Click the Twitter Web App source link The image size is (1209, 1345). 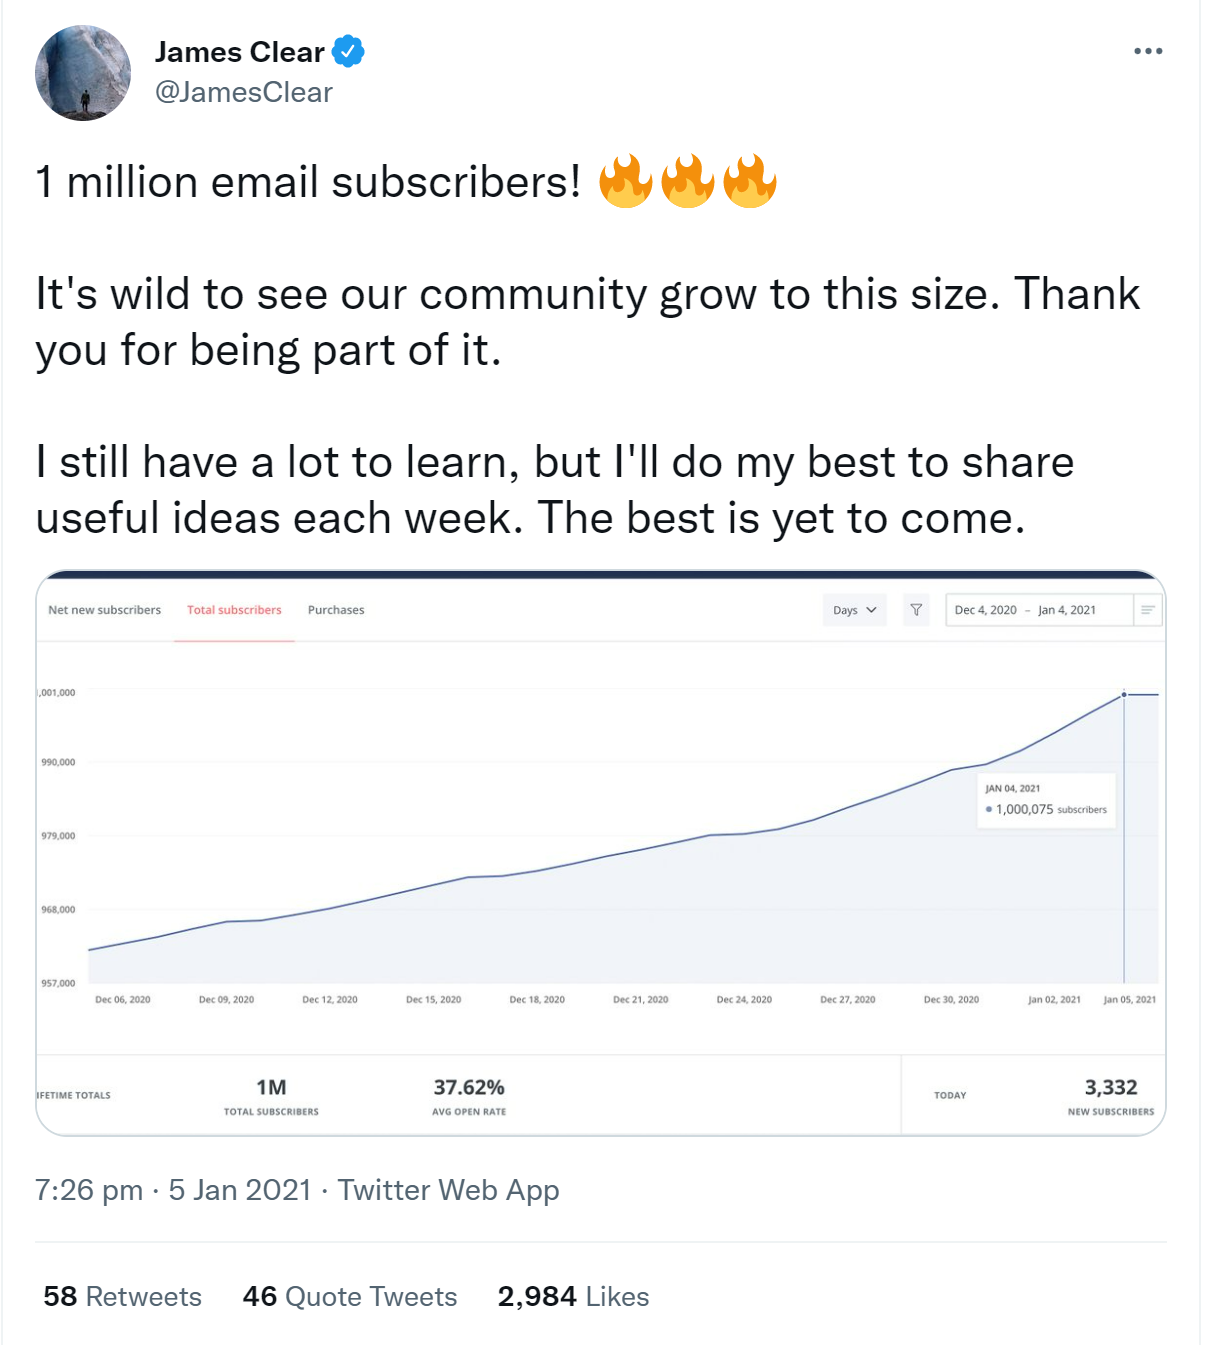click(x=448, y=1190)
